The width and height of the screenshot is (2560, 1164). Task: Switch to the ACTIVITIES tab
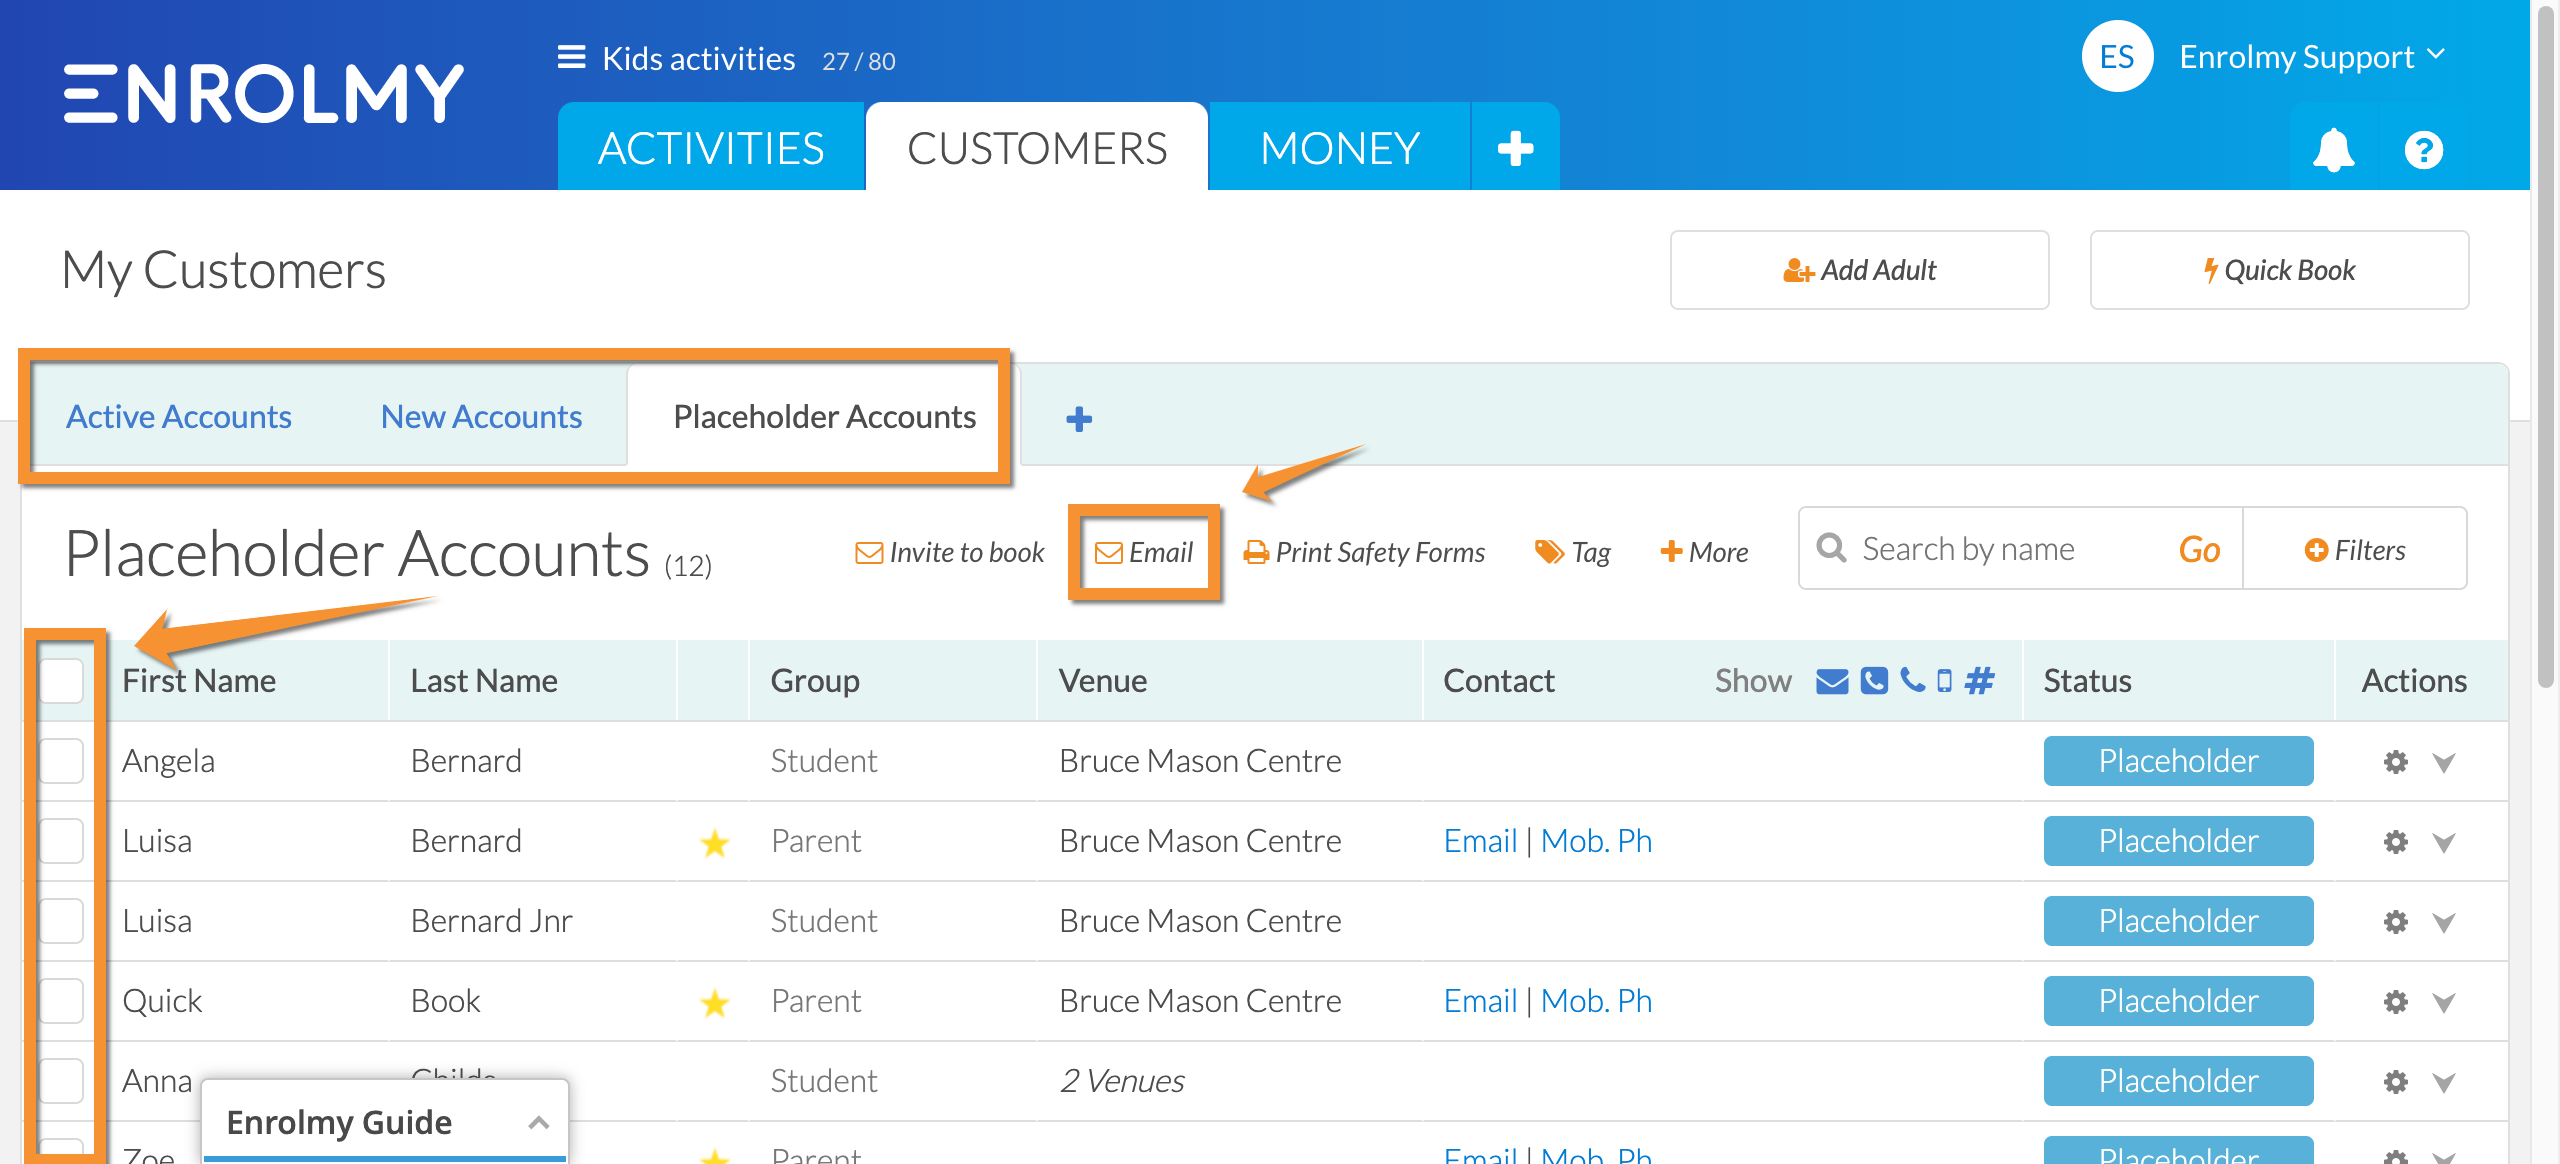point(711,148)
